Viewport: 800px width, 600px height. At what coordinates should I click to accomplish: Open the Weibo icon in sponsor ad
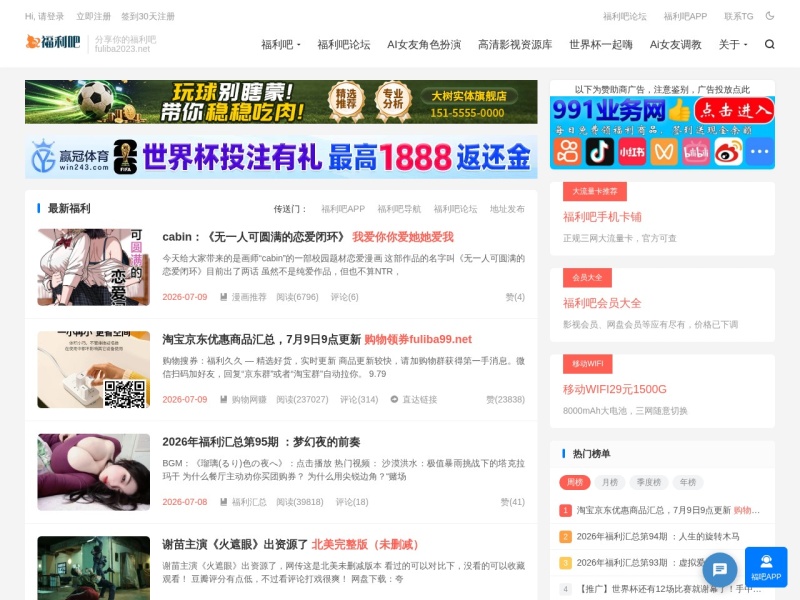[x=728, y=152]
